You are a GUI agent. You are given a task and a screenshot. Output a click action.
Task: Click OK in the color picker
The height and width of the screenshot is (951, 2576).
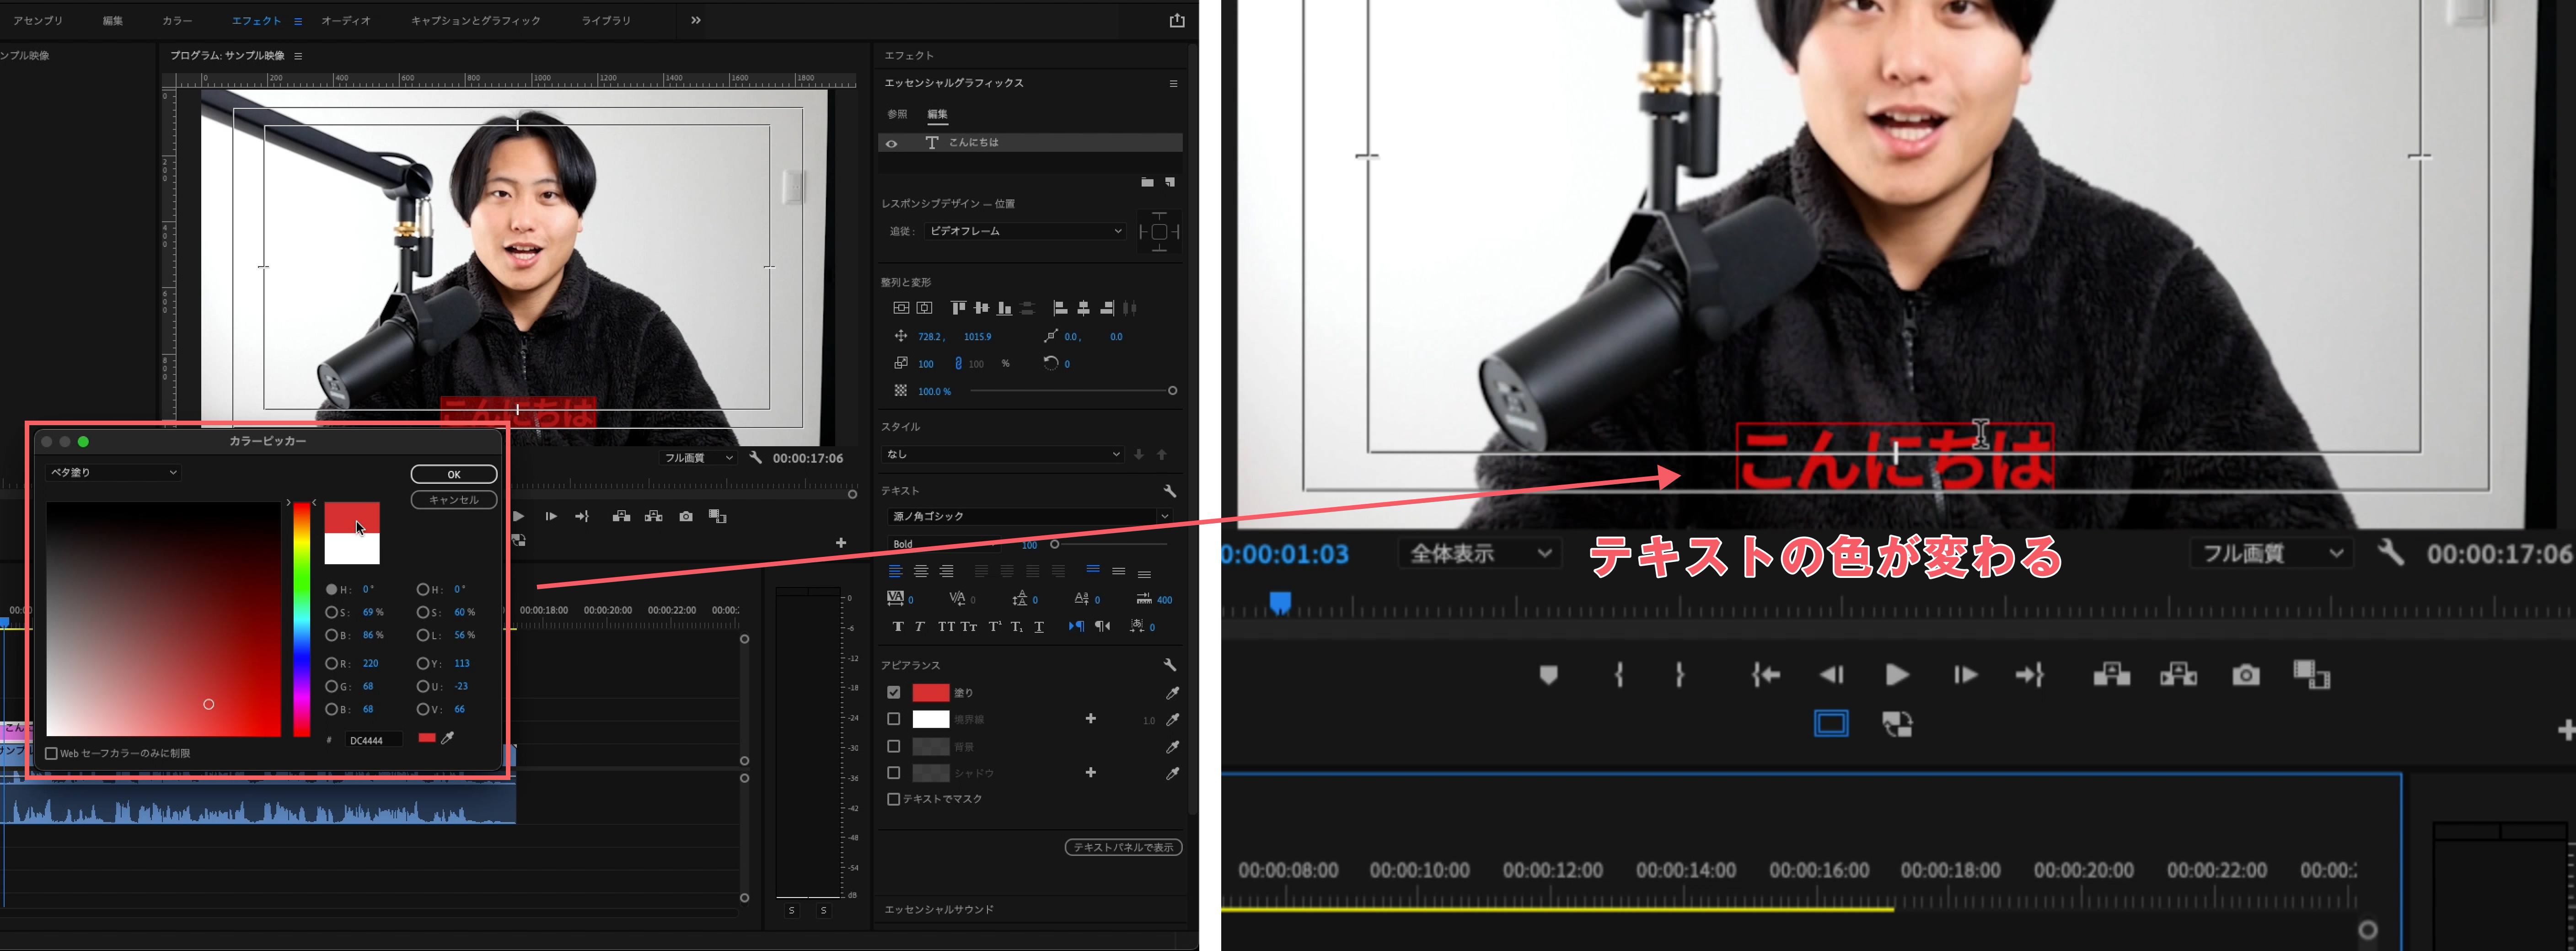453,474
